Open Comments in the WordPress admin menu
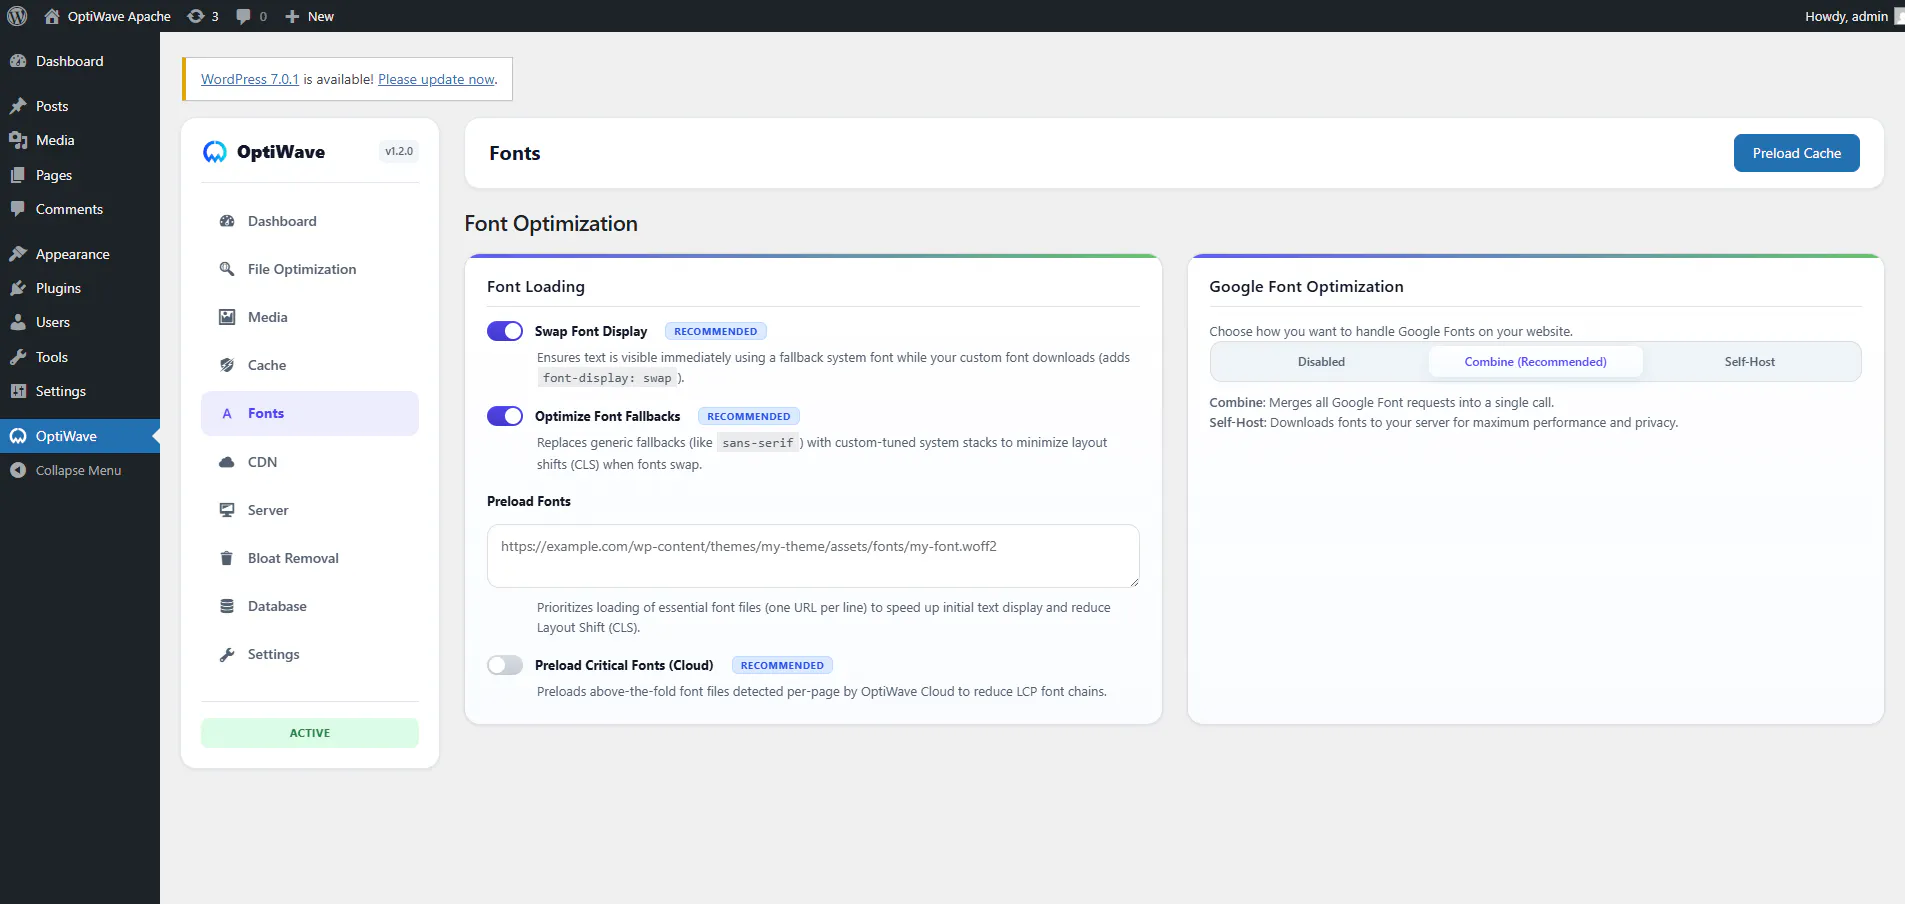This screenshot has width=1905, height=904. coord(80,209)
